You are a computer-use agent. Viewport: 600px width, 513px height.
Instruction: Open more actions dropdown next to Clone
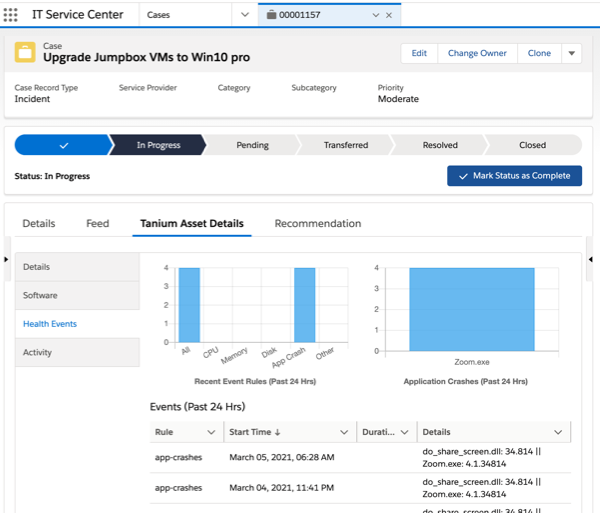coord(572,53)
